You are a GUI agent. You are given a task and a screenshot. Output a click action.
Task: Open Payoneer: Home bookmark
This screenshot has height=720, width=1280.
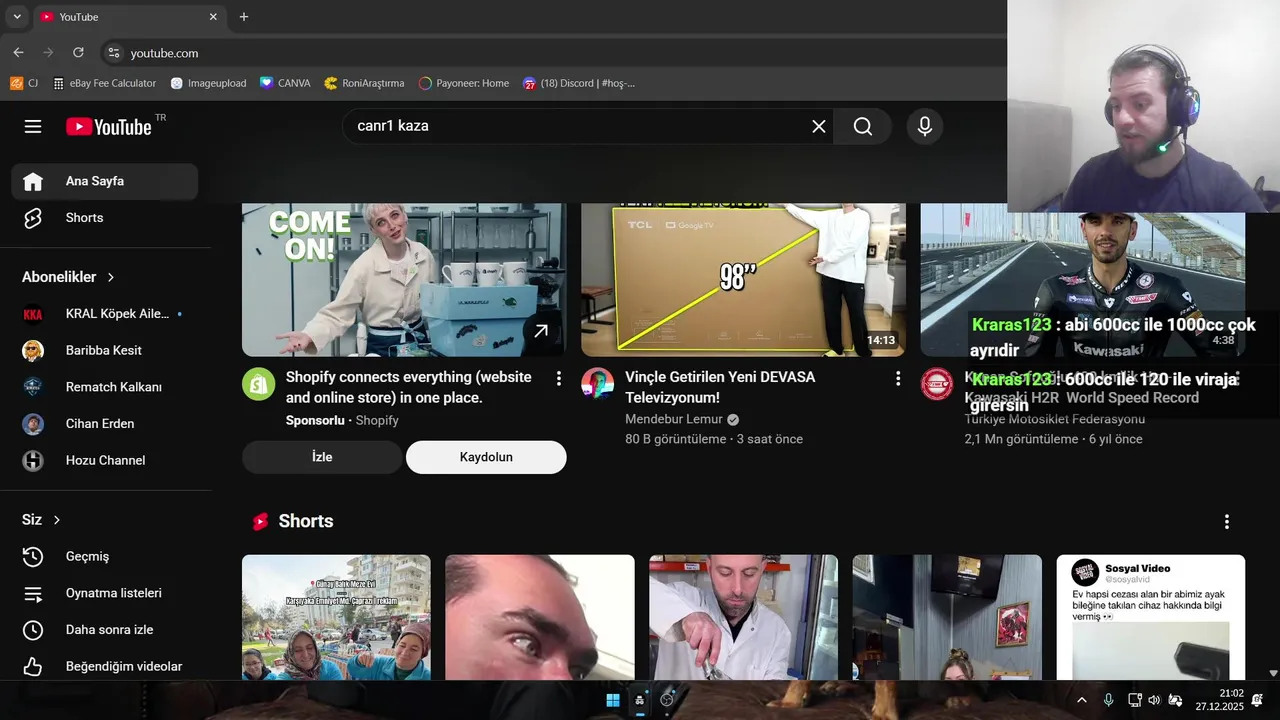pyautogui.click(x=464, y=83)
